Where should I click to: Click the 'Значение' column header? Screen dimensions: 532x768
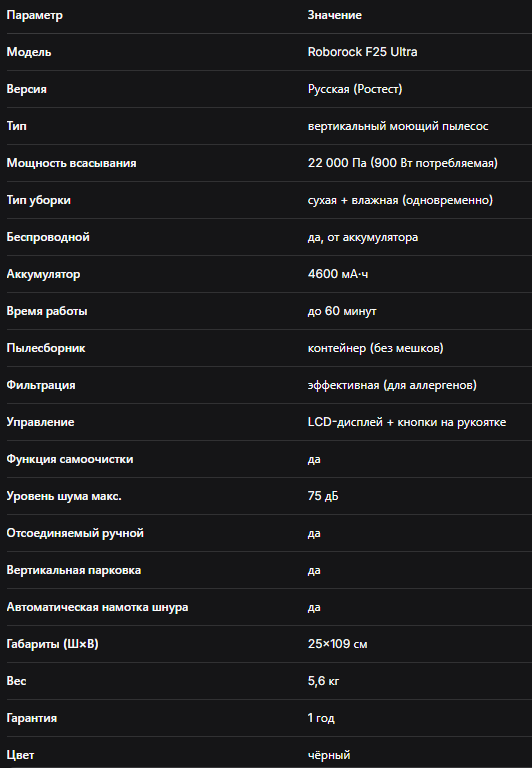335,15
